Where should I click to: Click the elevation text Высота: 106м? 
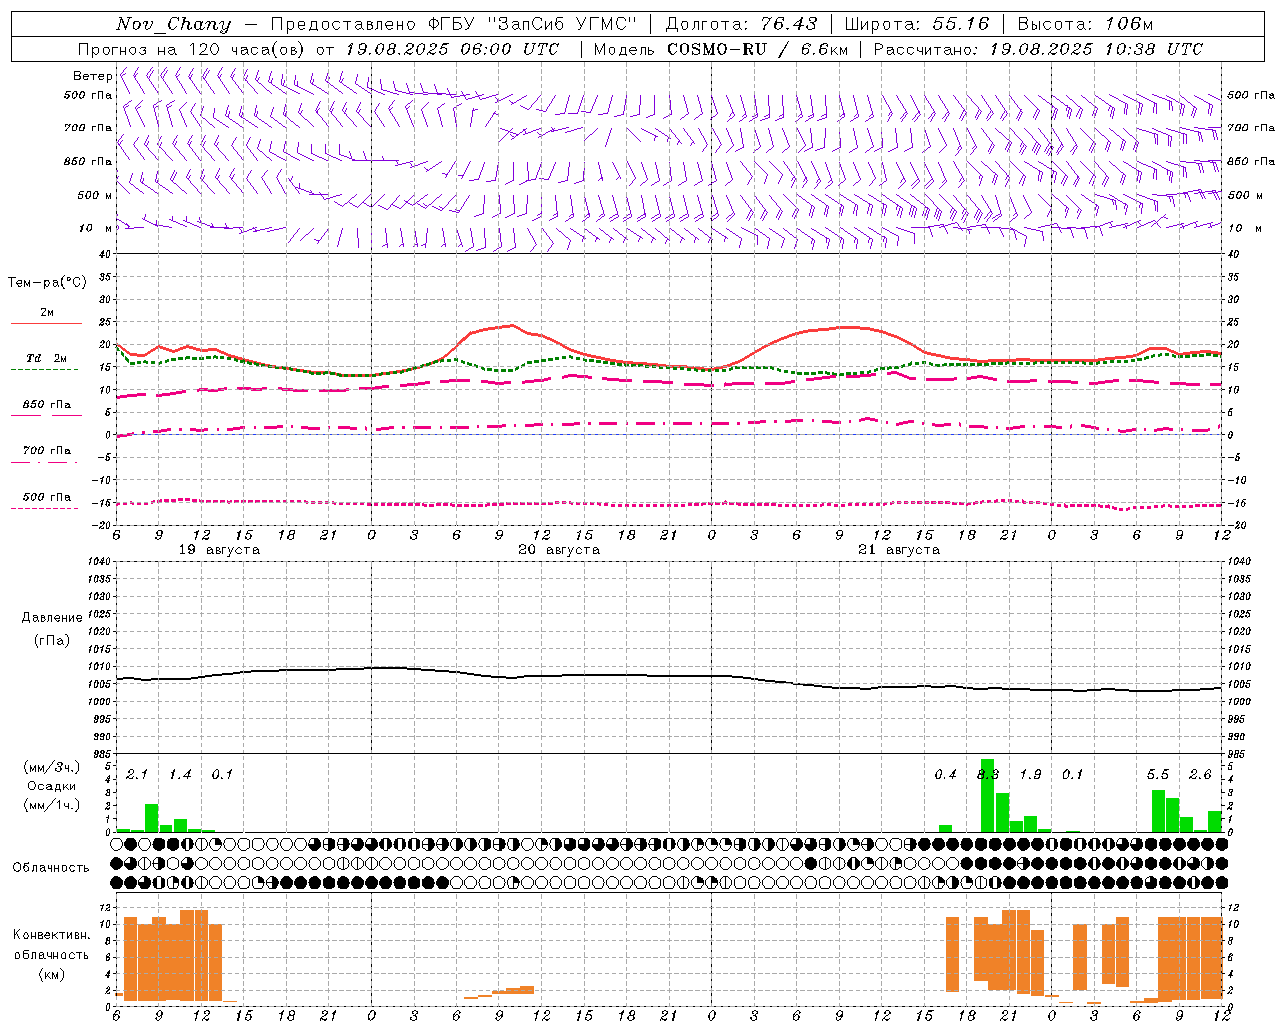click(1085, 24)
